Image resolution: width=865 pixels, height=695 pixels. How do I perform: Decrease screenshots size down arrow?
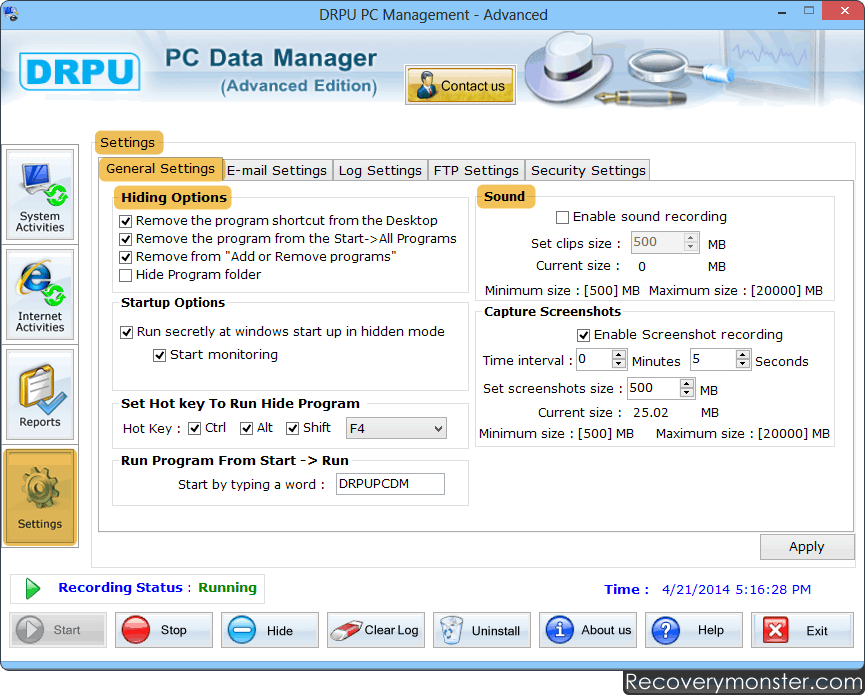pyautogui.click(x=687, y=393)
